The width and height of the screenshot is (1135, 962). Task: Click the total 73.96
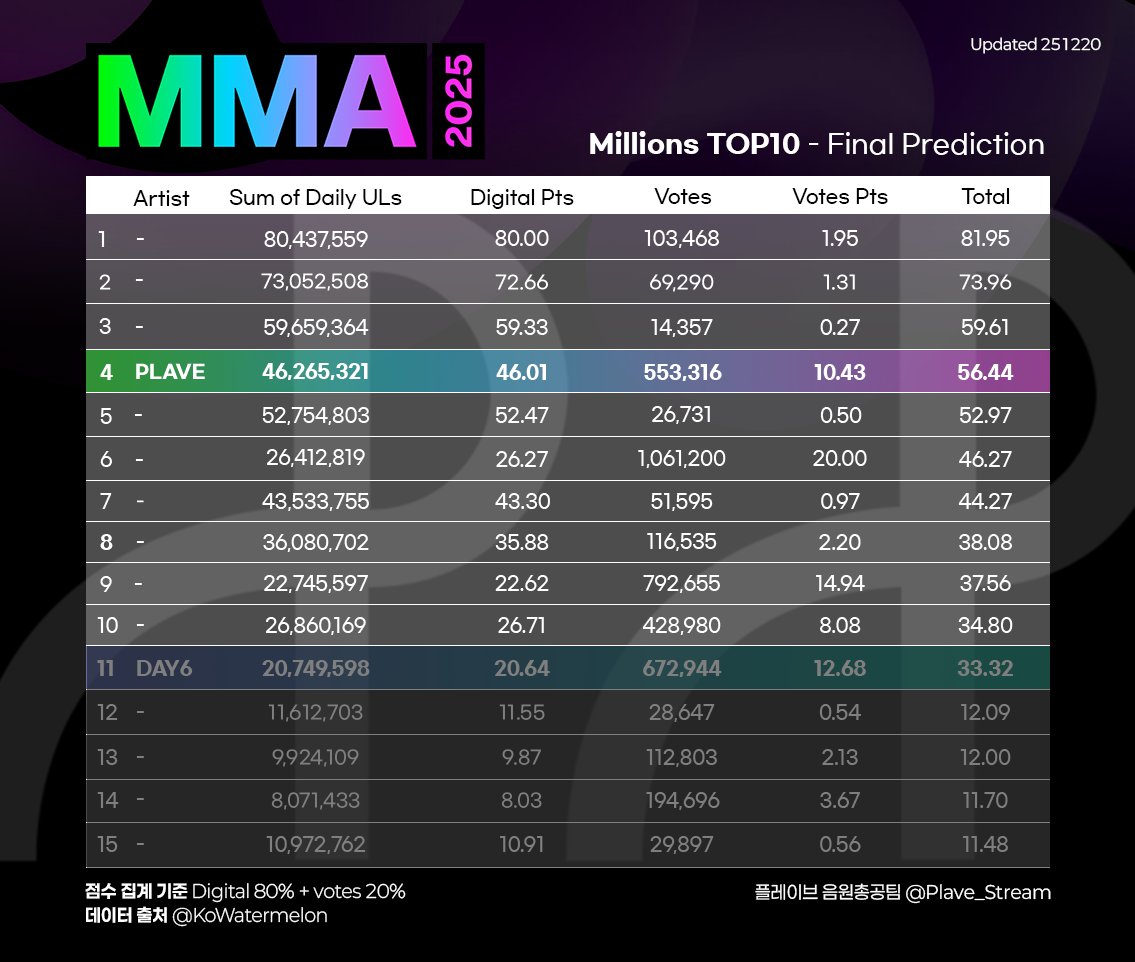[985, 282]
